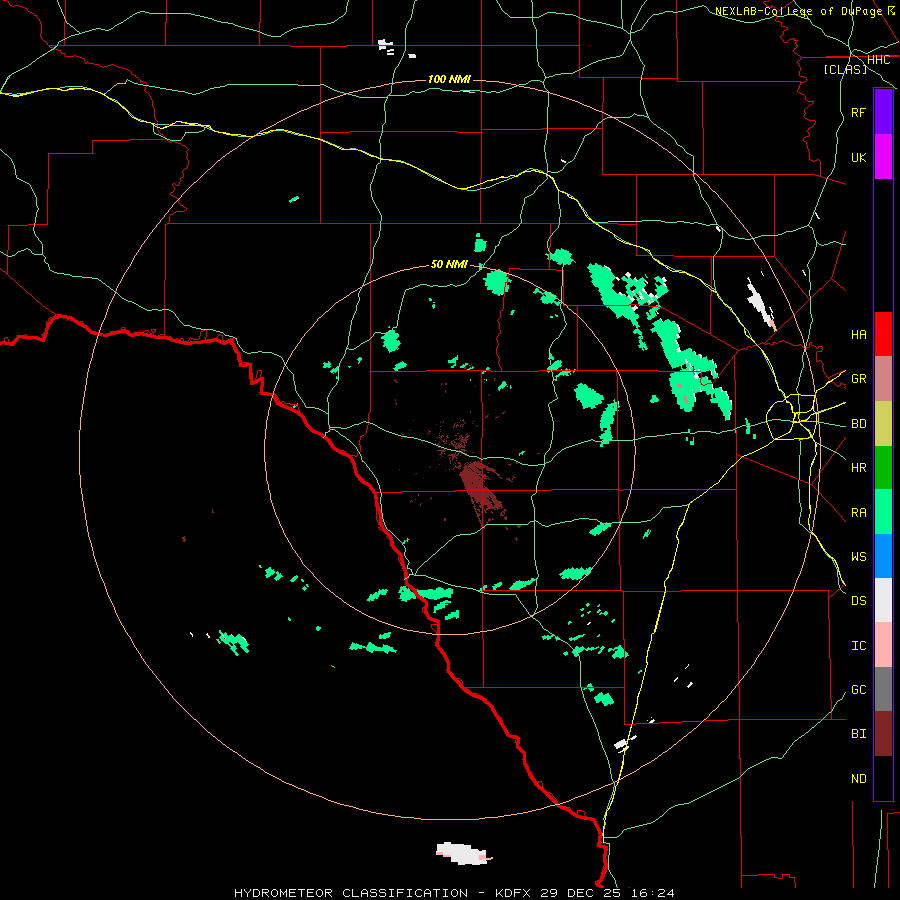Click the UK legend label
The image size is (900, 900).
pyautogui.click(x=858, y=157)
